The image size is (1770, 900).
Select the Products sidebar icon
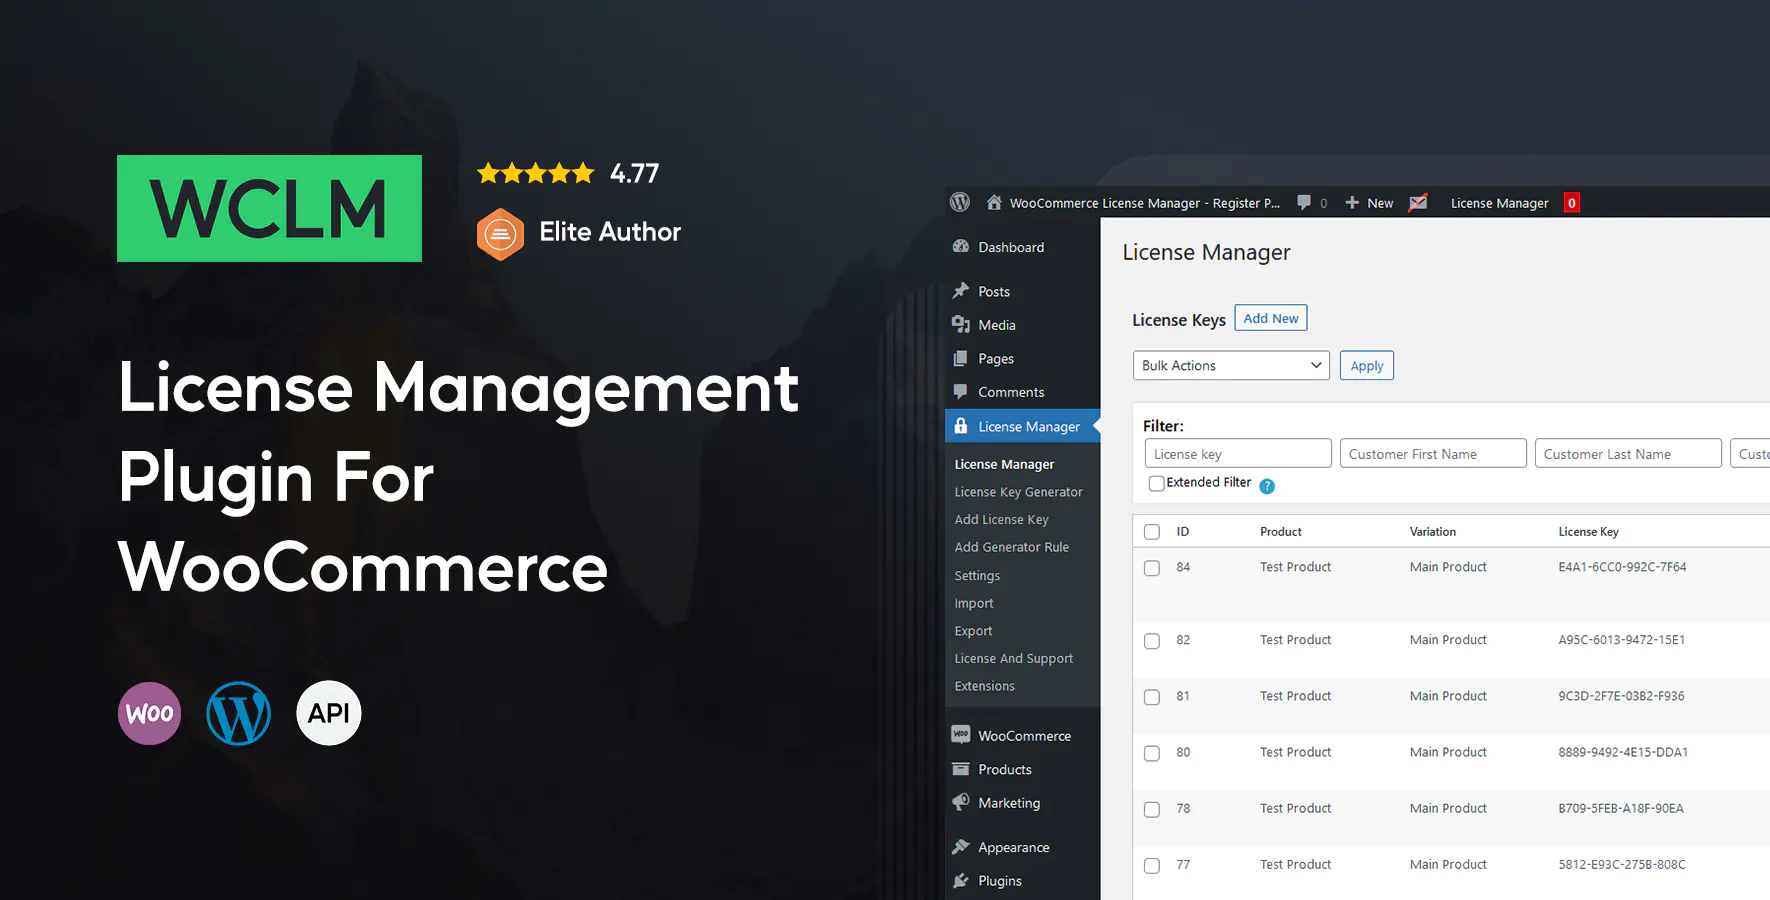pos(961,769)
